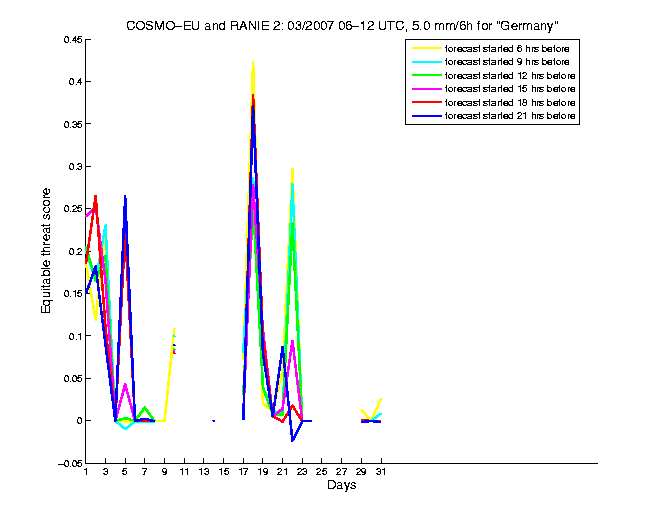
Task: Click the yellow peak at day 18
Action: tap(253, 63)
